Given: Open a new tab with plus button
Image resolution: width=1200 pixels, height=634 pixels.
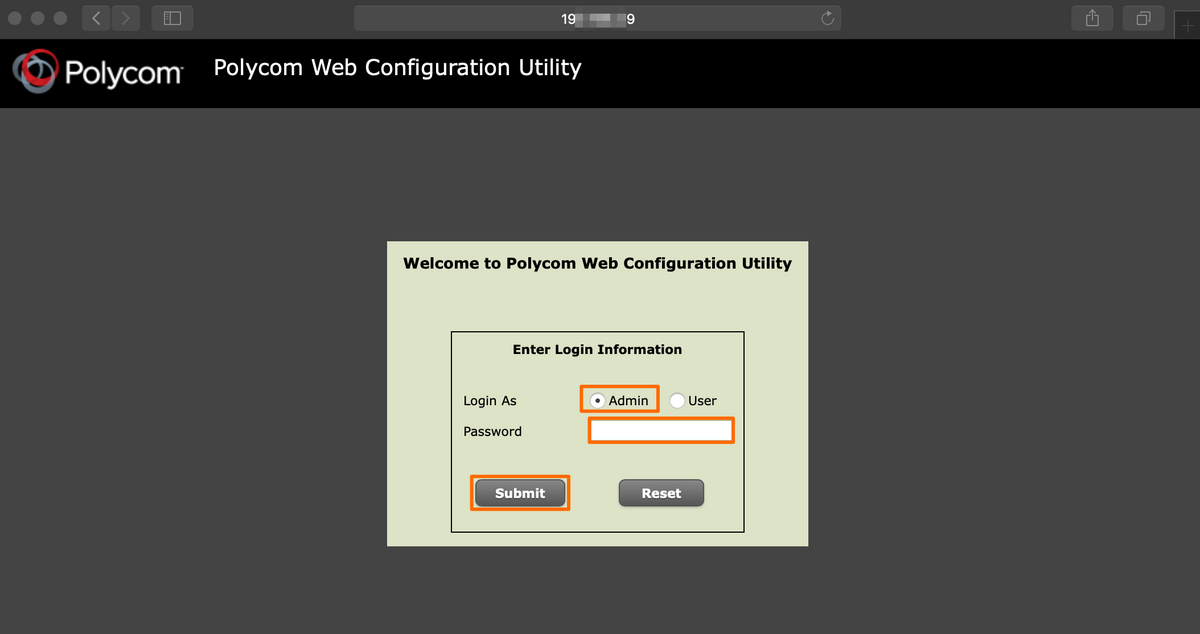Looking at the screenshot, I should (1186, 26).
